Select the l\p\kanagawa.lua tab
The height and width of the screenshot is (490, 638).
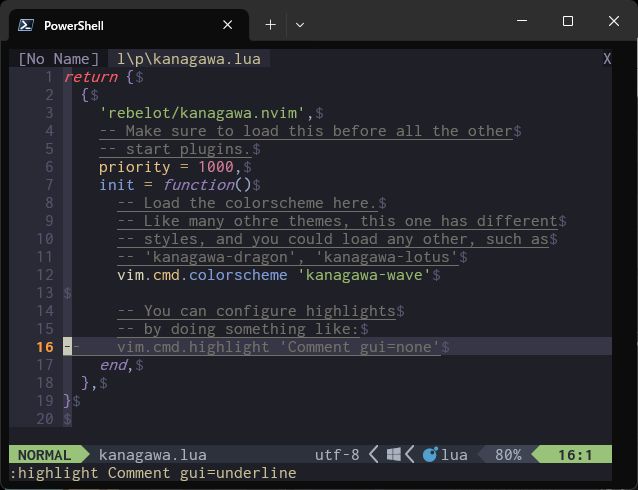point(188,59)
